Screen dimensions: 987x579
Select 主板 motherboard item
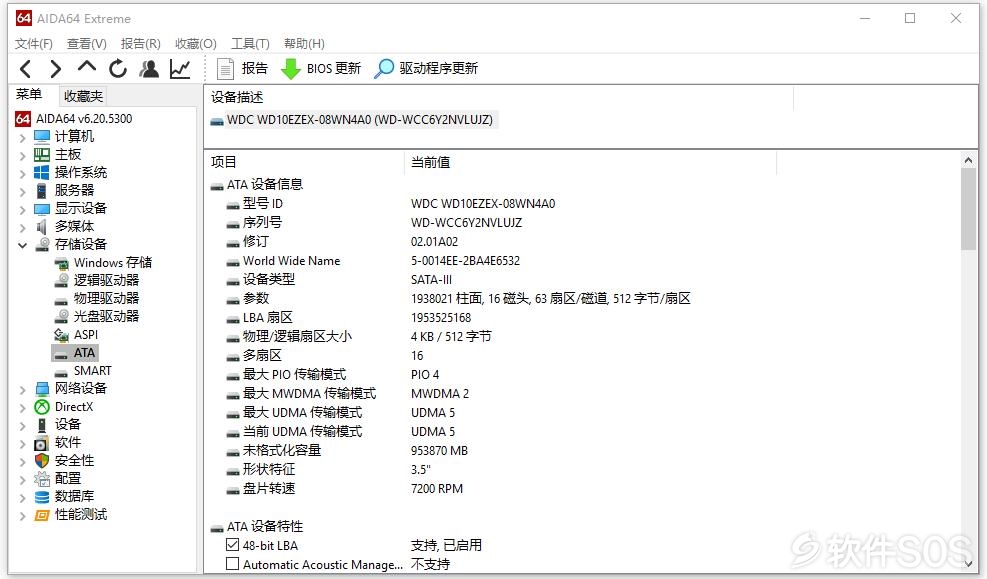[67, 154]
